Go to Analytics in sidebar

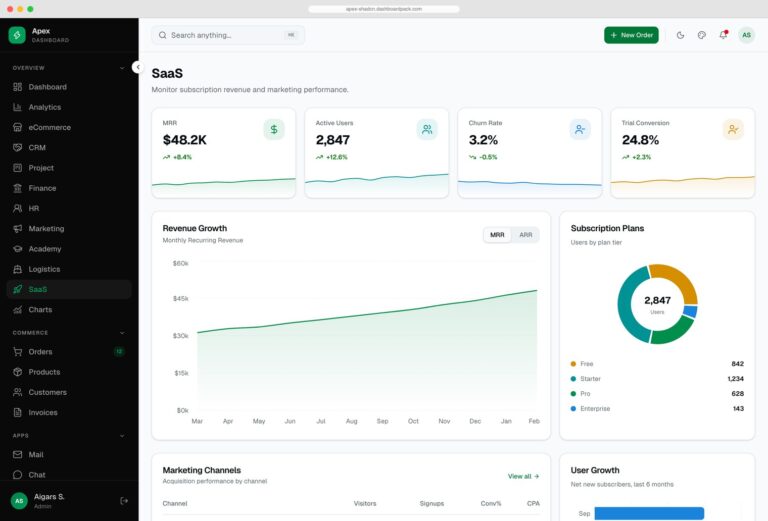[69, 107]
